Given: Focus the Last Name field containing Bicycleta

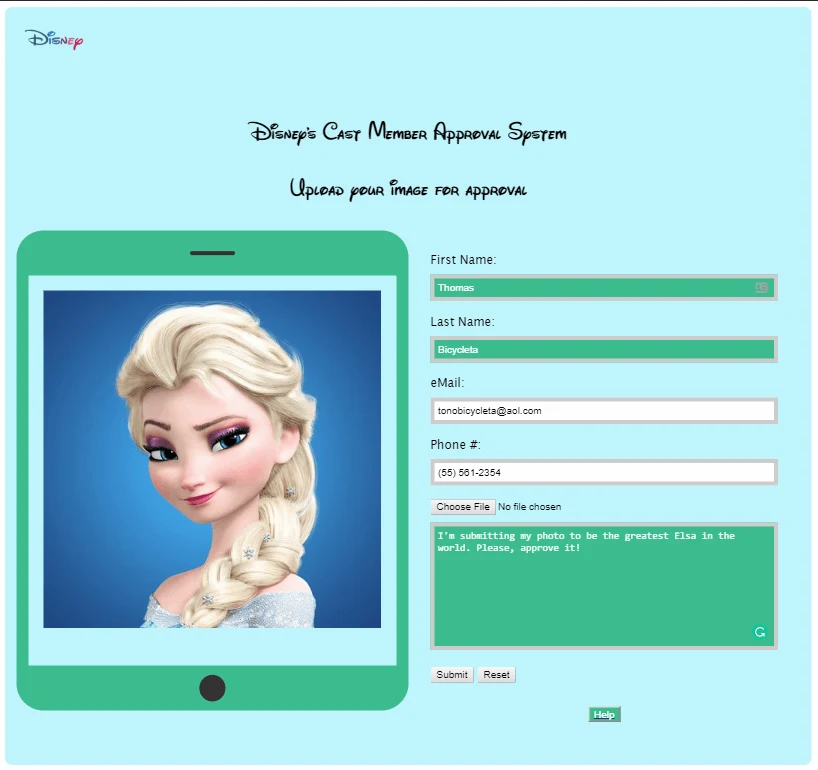Looking at the screenshot, I should (604, 350).
